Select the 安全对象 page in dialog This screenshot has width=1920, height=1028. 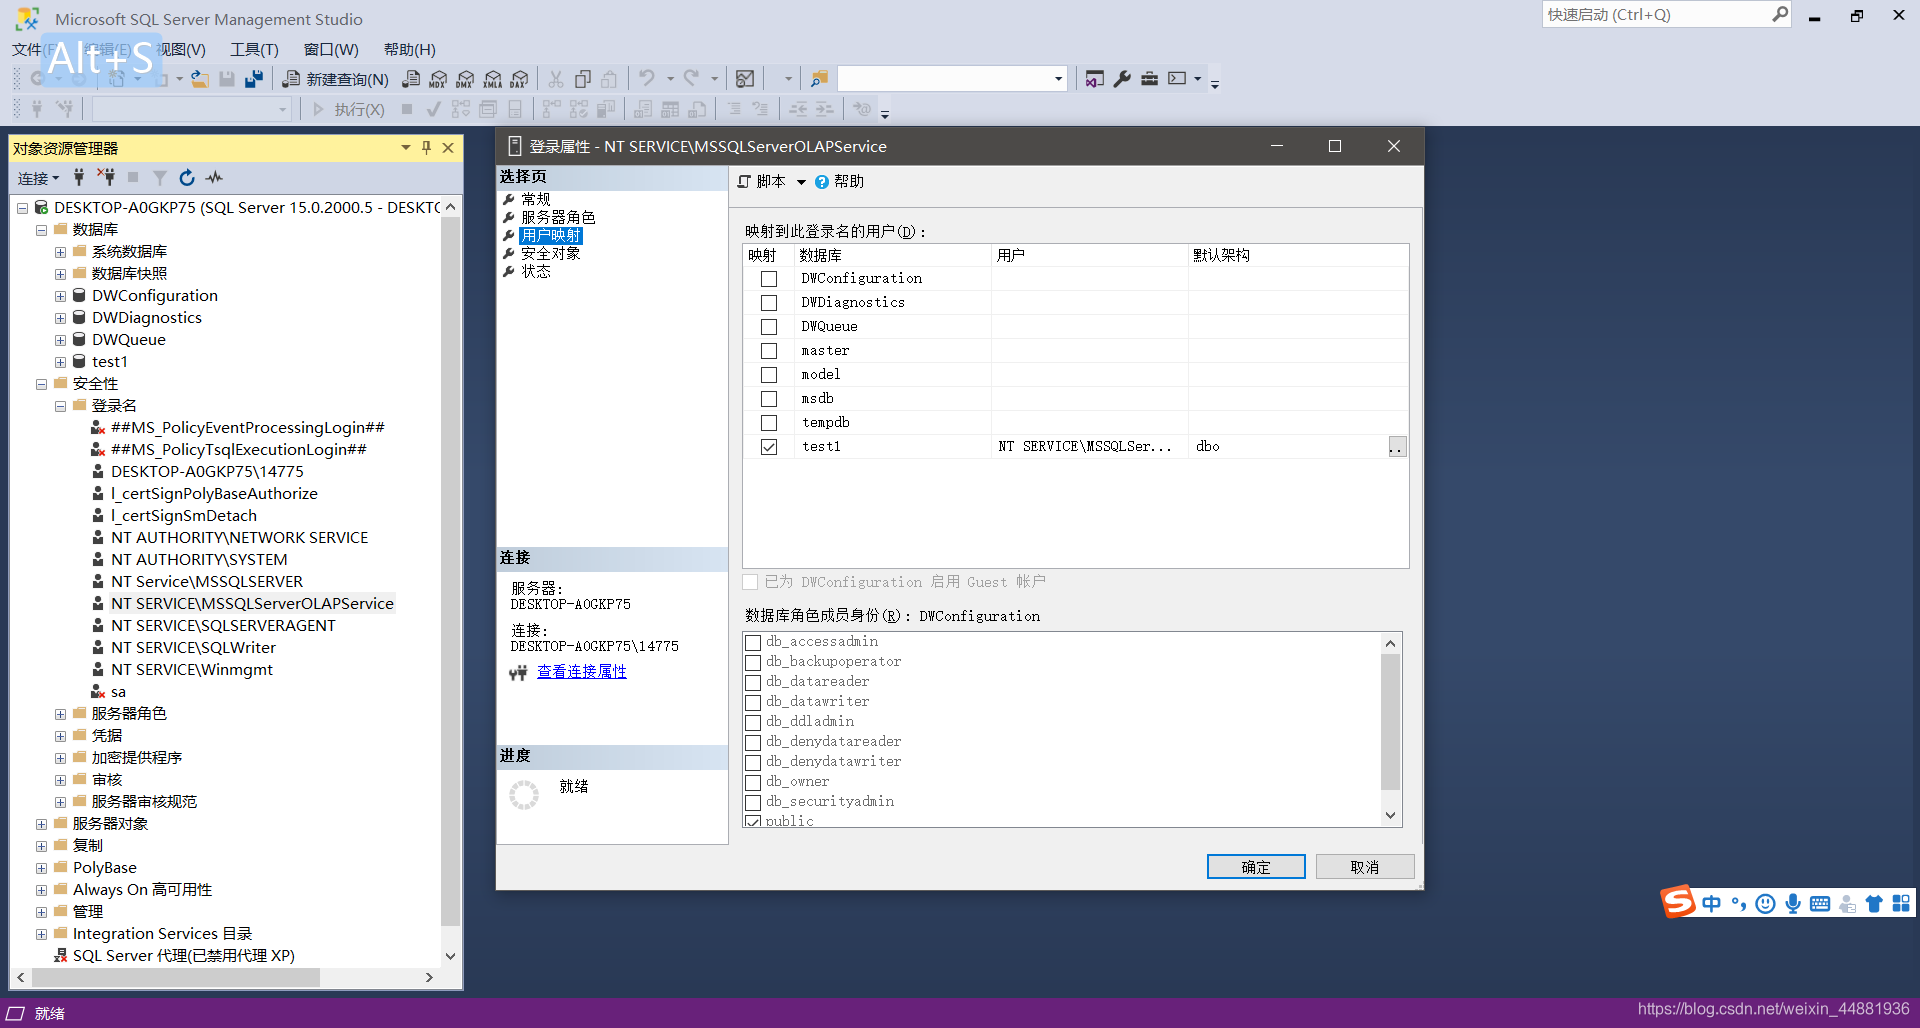click(551, 253)
